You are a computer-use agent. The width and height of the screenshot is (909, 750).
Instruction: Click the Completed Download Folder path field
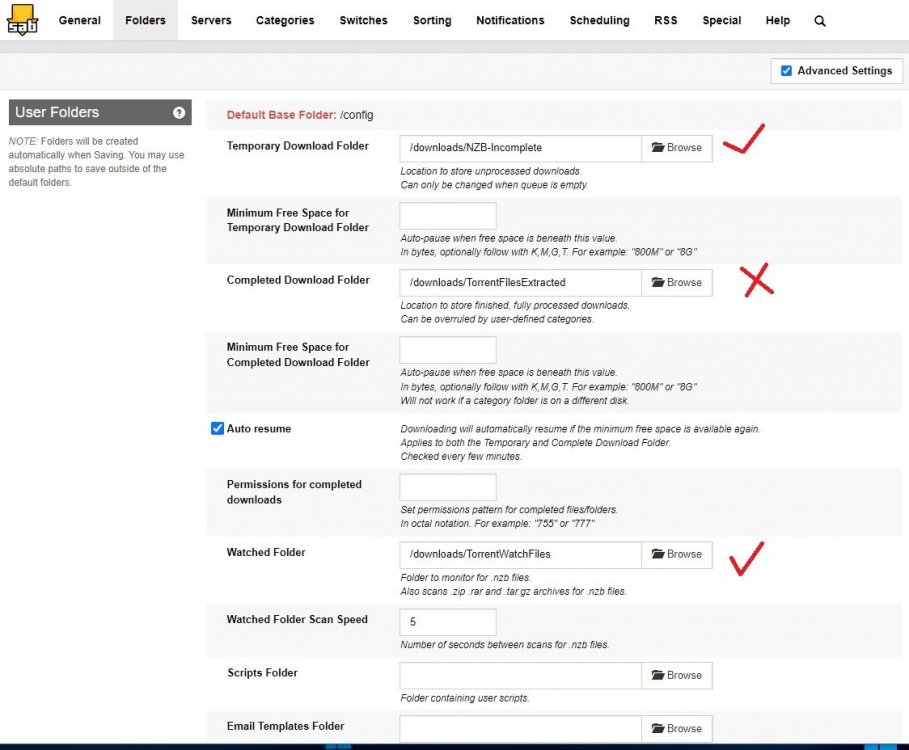click(x=520, y=282)
